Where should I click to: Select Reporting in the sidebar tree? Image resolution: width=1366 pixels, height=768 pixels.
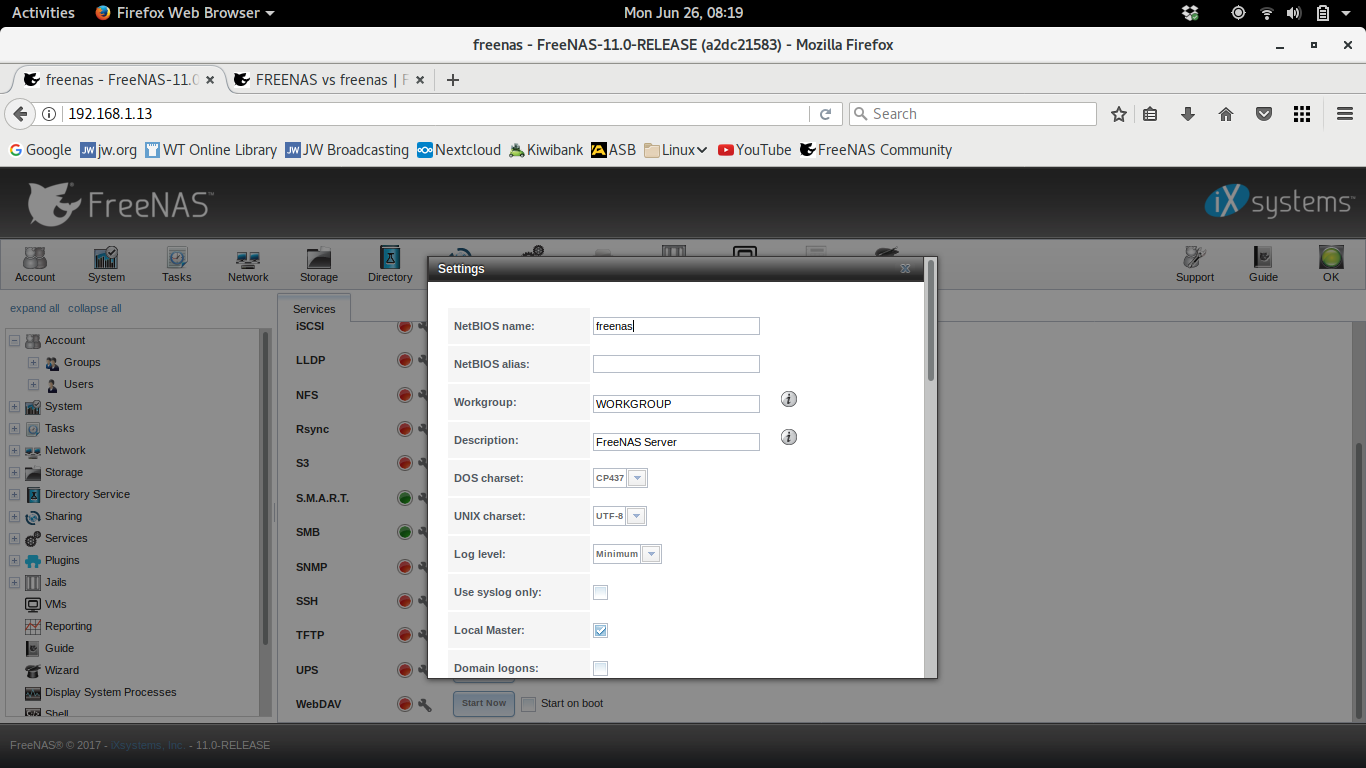coord(68,627)
